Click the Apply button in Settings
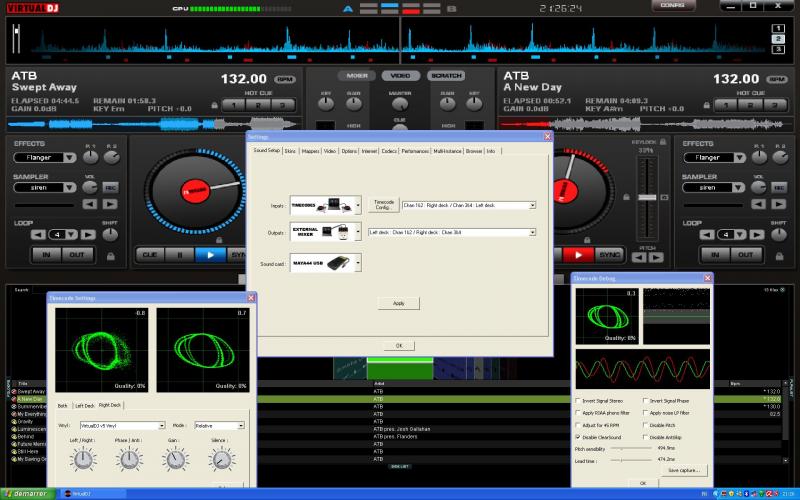Image resolution: width=800 pixels, height=500 pixels. tap(398, 303)
